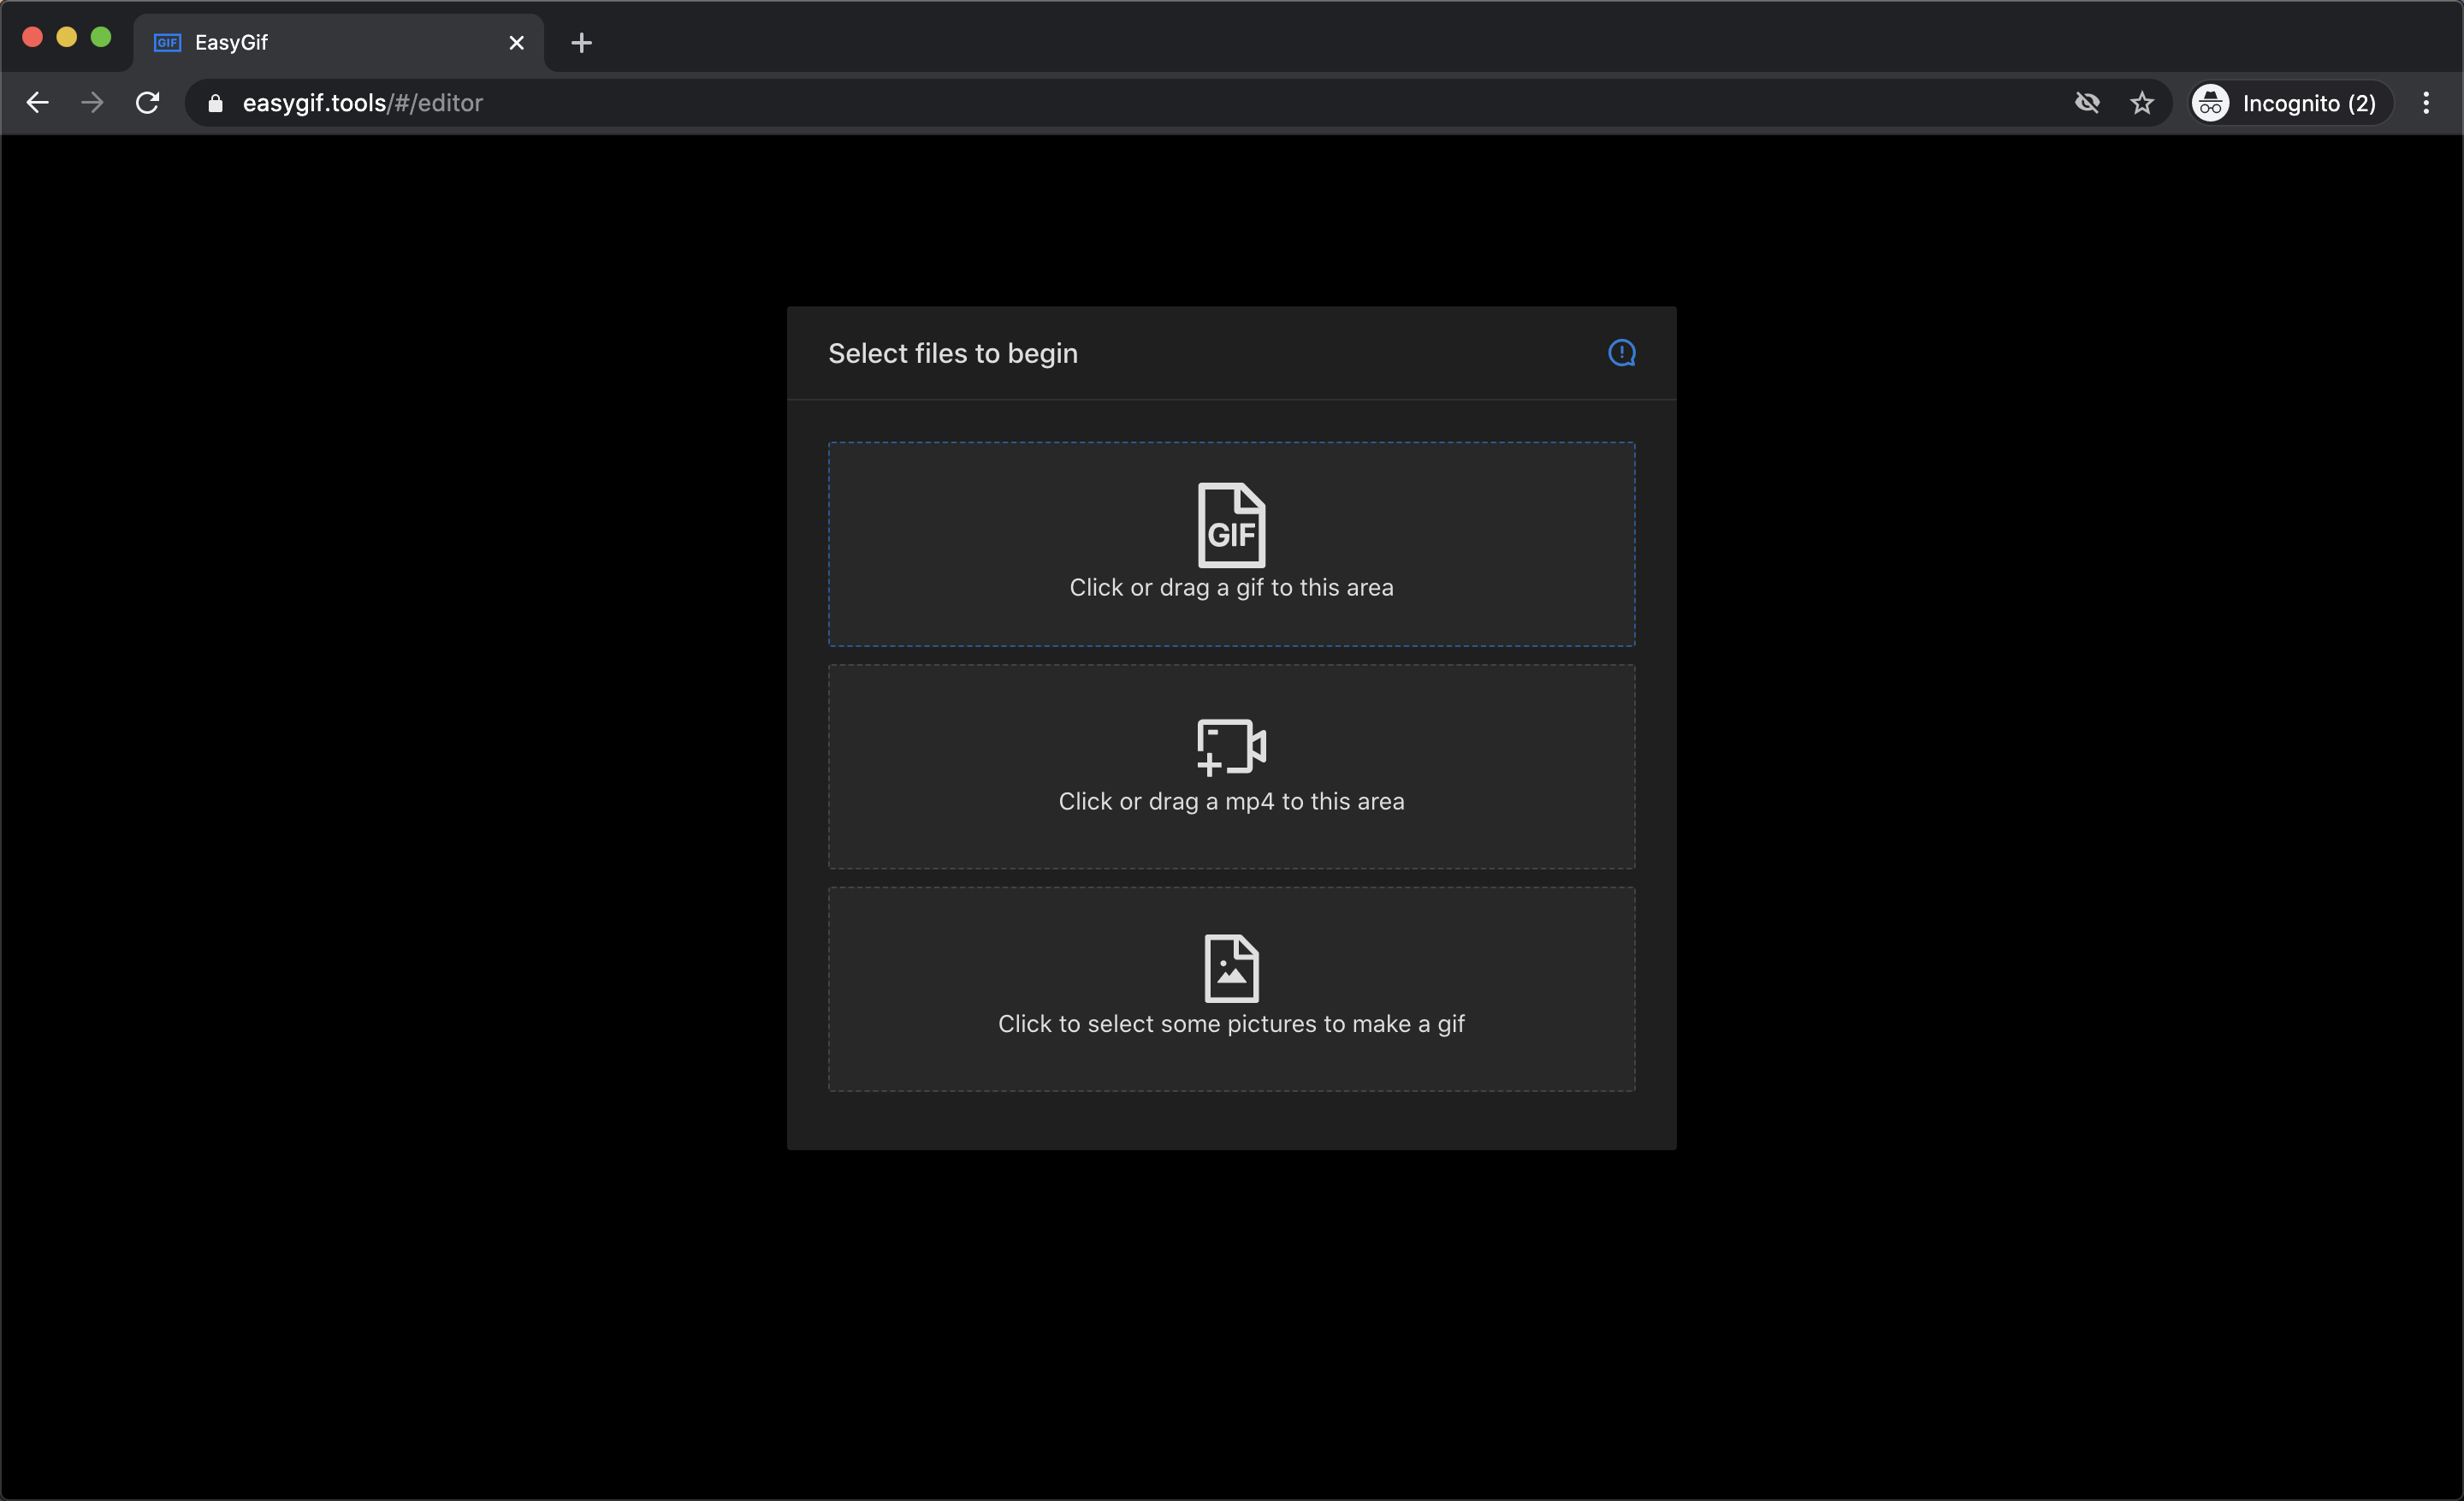Screen dimensions: 2464x1501
Task: Reload the page
Action: tap(147, 103)
